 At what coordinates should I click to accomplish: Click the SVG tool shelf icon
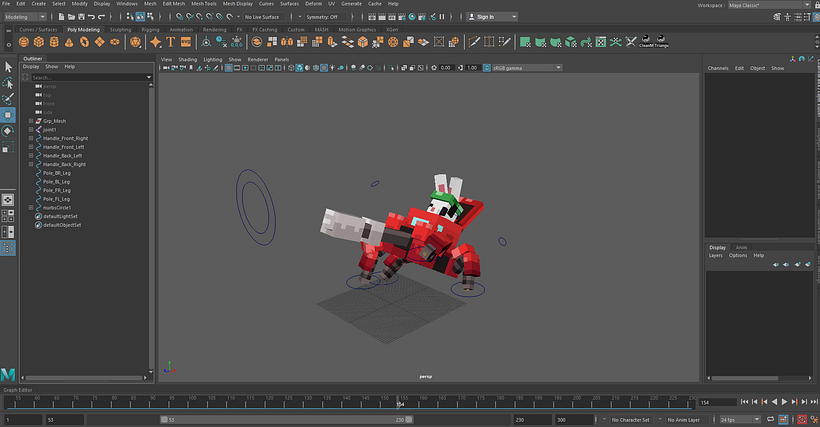pos(186,42)
